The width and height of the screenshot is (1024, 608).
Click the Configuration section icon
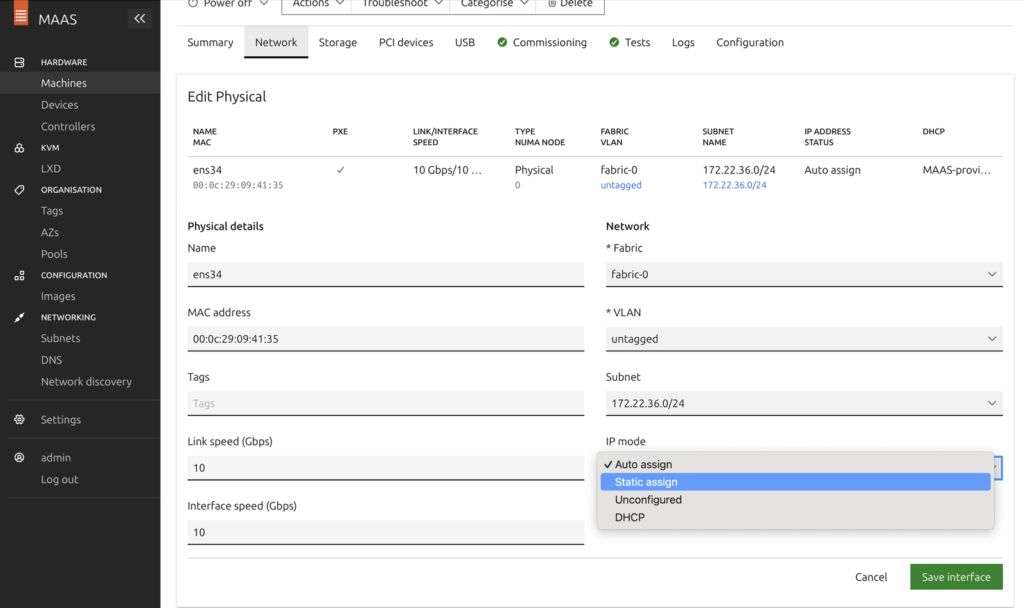[20, 276]
